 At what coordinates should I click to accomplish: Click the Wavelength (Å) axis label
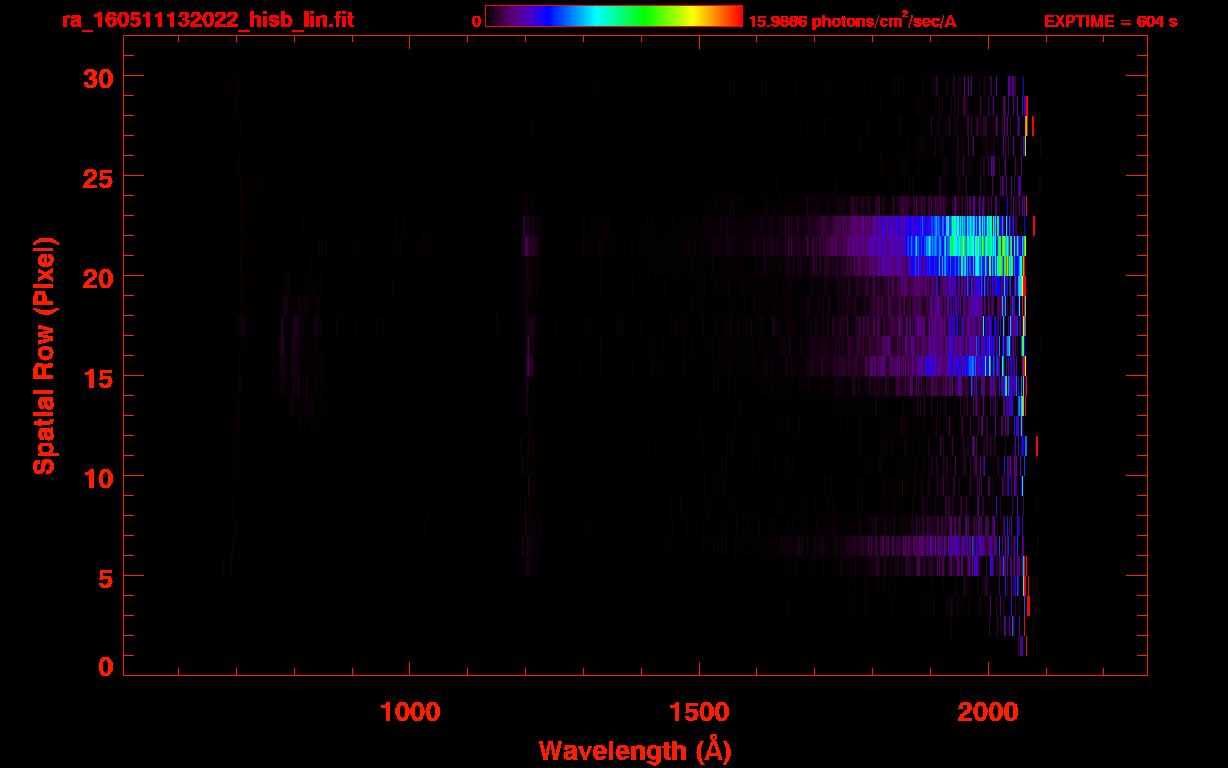coord(635,750)
